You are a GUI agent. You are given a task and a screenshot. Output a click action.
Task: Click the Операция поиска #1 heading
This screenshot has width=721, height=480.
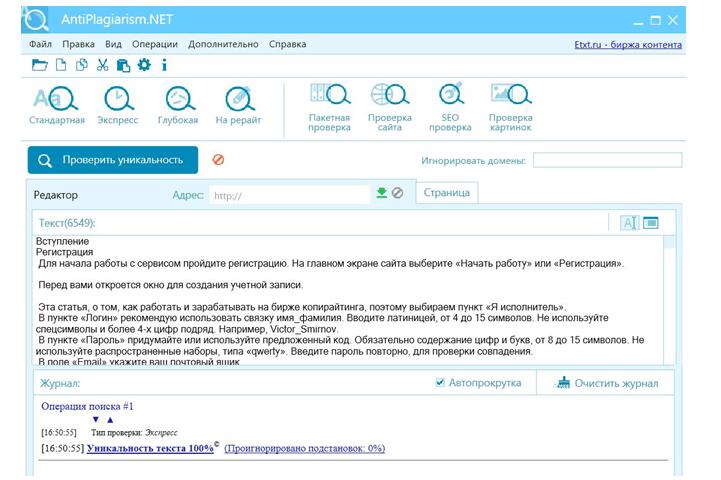[x=87, y=406]
